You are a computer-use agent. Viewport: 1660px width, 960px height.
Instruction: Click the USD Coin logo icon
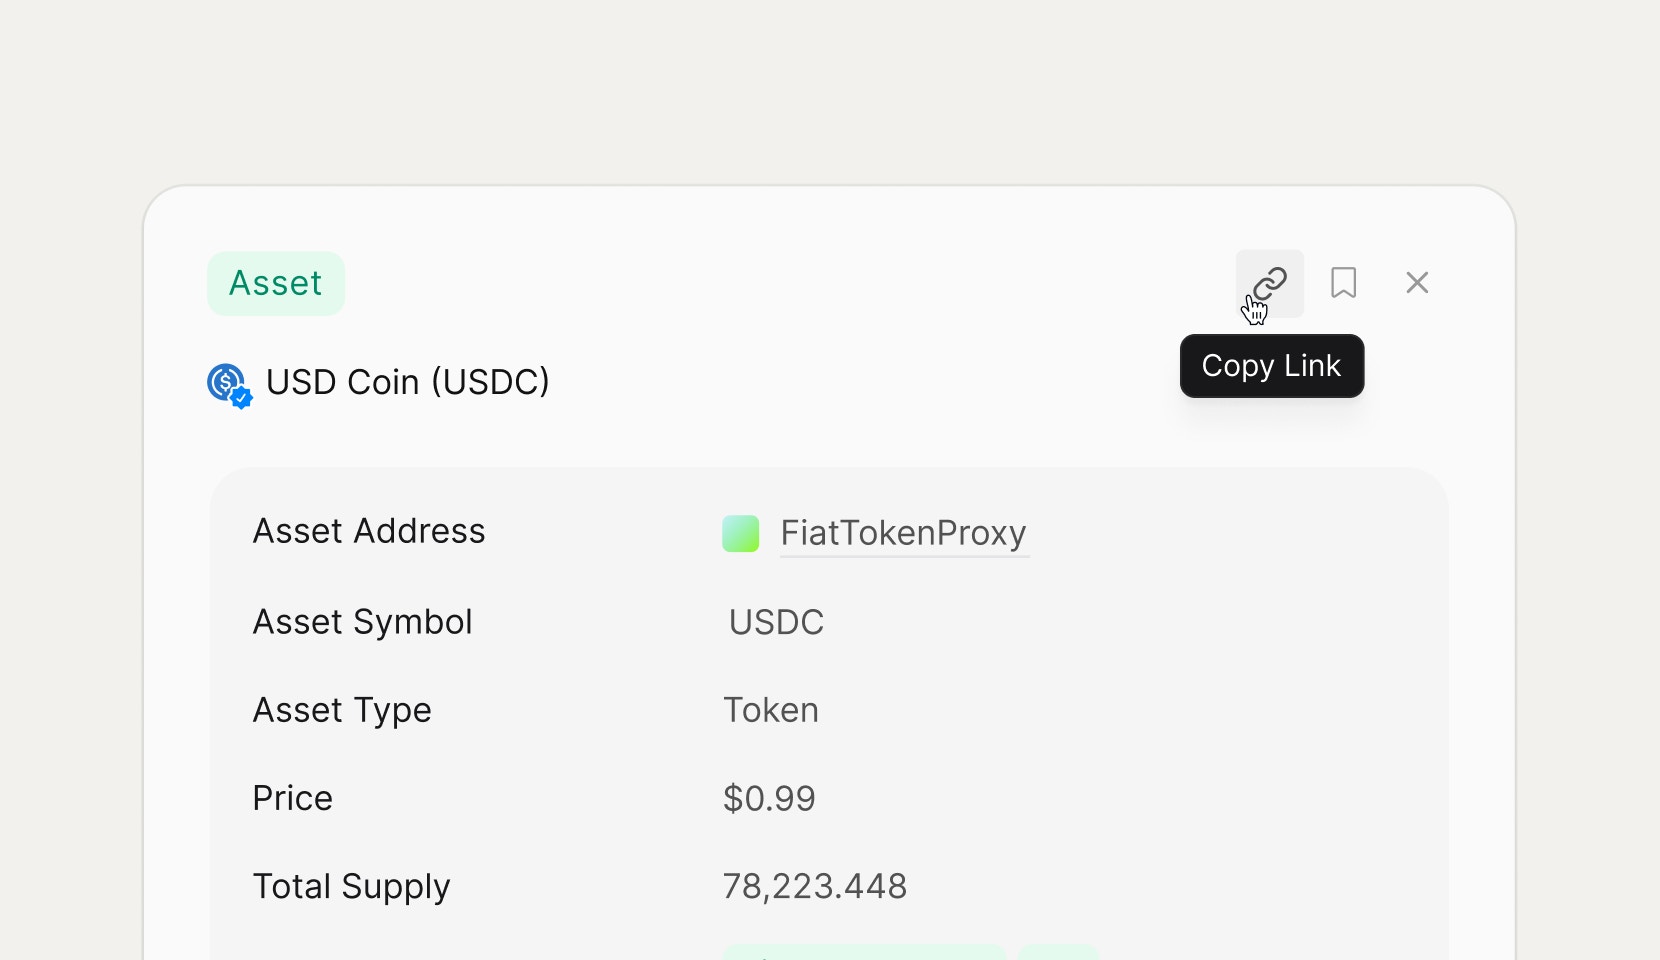coord(227,382)
